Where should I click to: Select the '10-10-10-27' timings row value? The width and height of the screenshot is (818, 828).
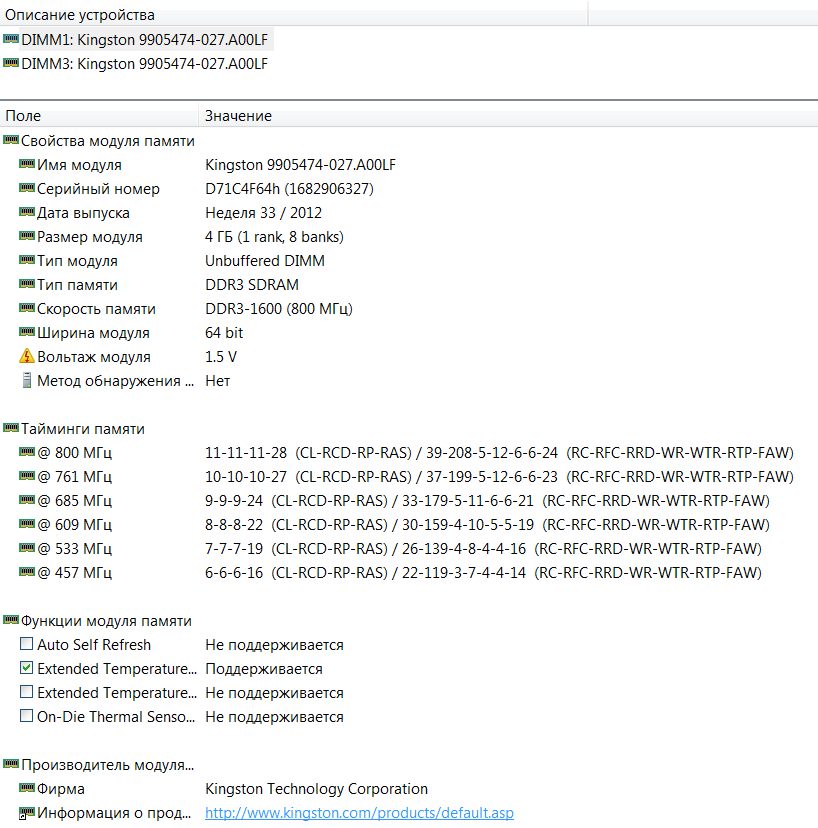point(500,477)
